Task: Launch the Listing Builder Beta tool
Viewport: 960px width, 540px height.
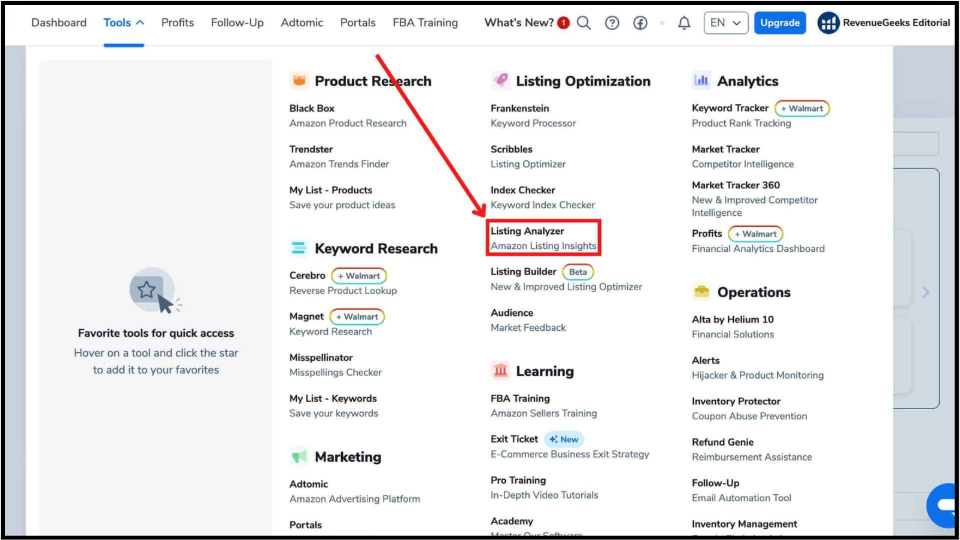Action: point(524,272)
